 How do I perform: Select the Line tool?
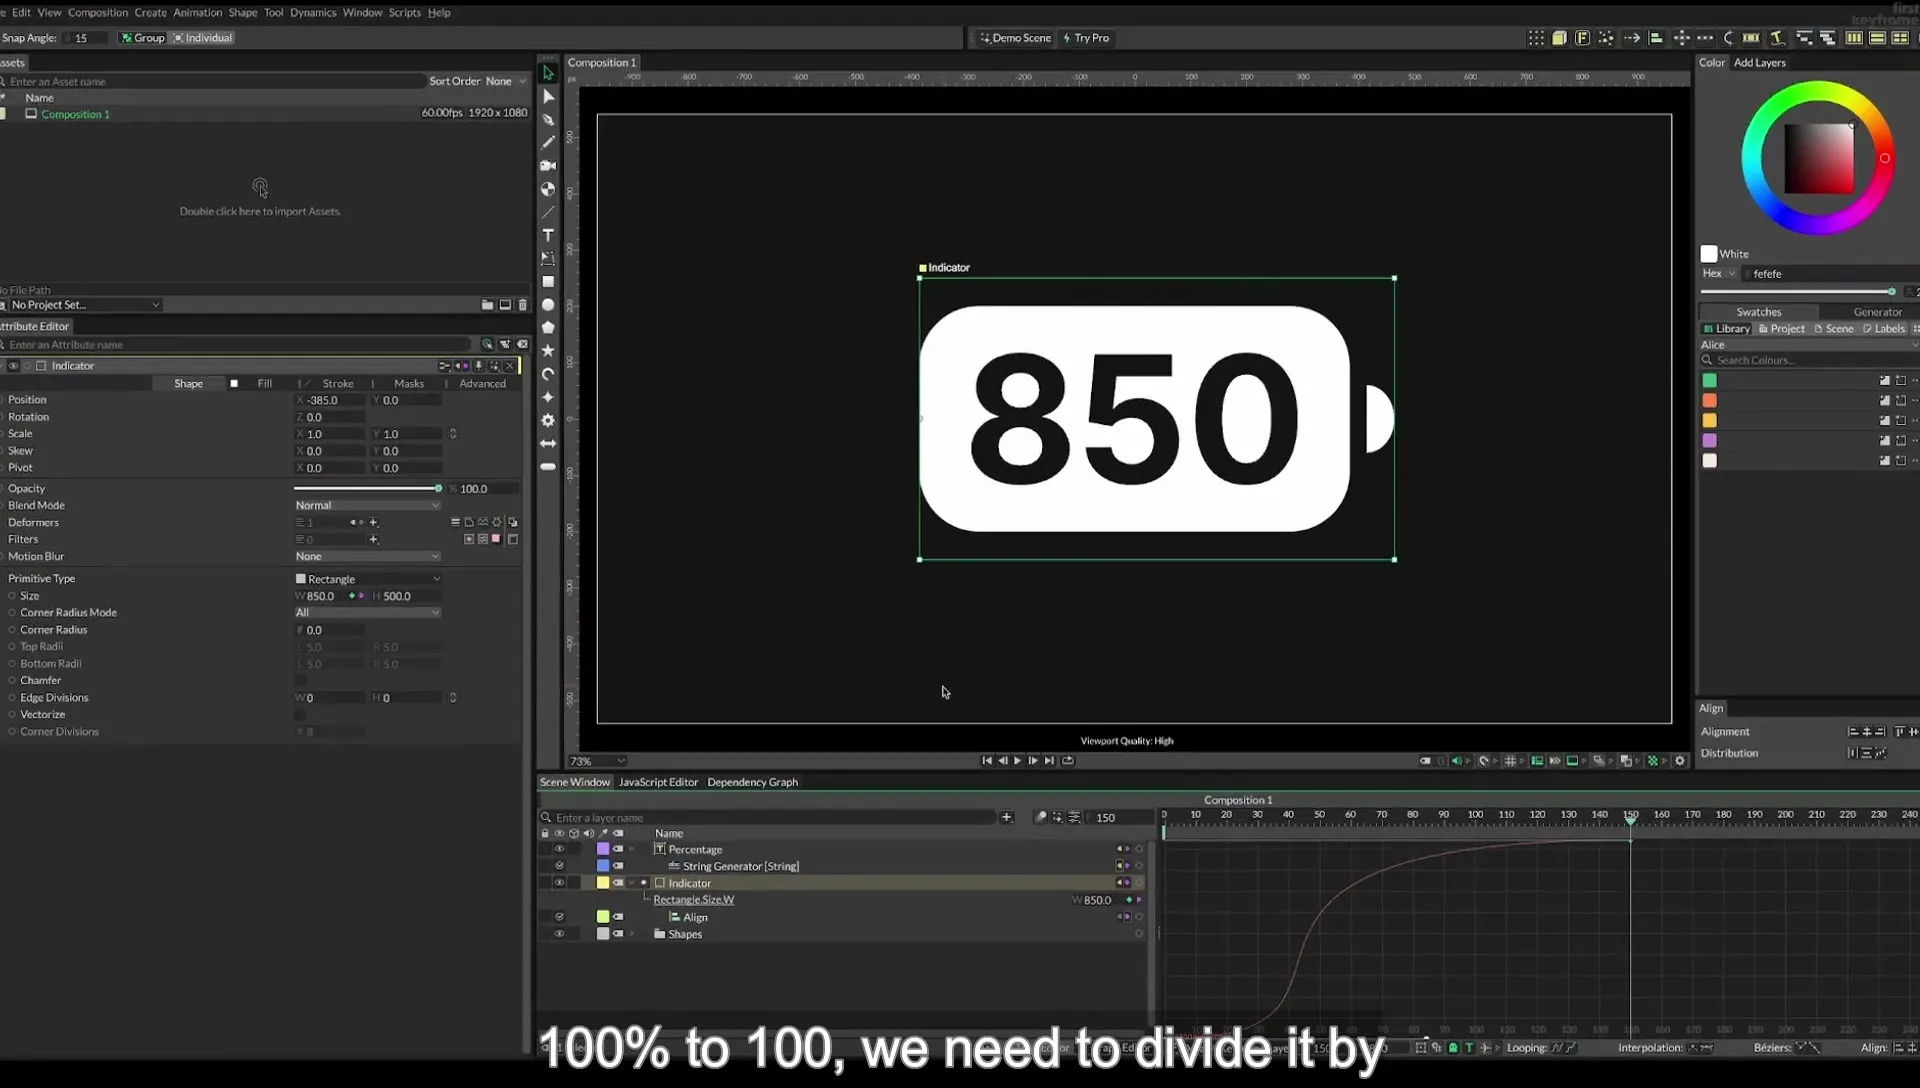548,212
